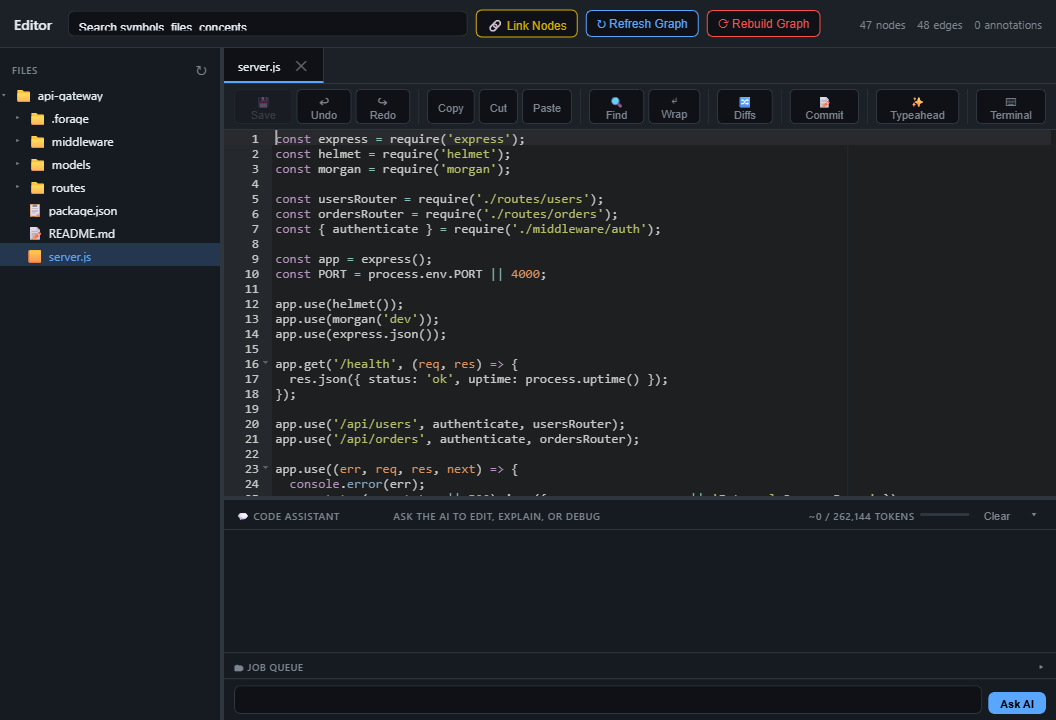
Task: Focus the symbol search field
Action: (x=267, y=24)
